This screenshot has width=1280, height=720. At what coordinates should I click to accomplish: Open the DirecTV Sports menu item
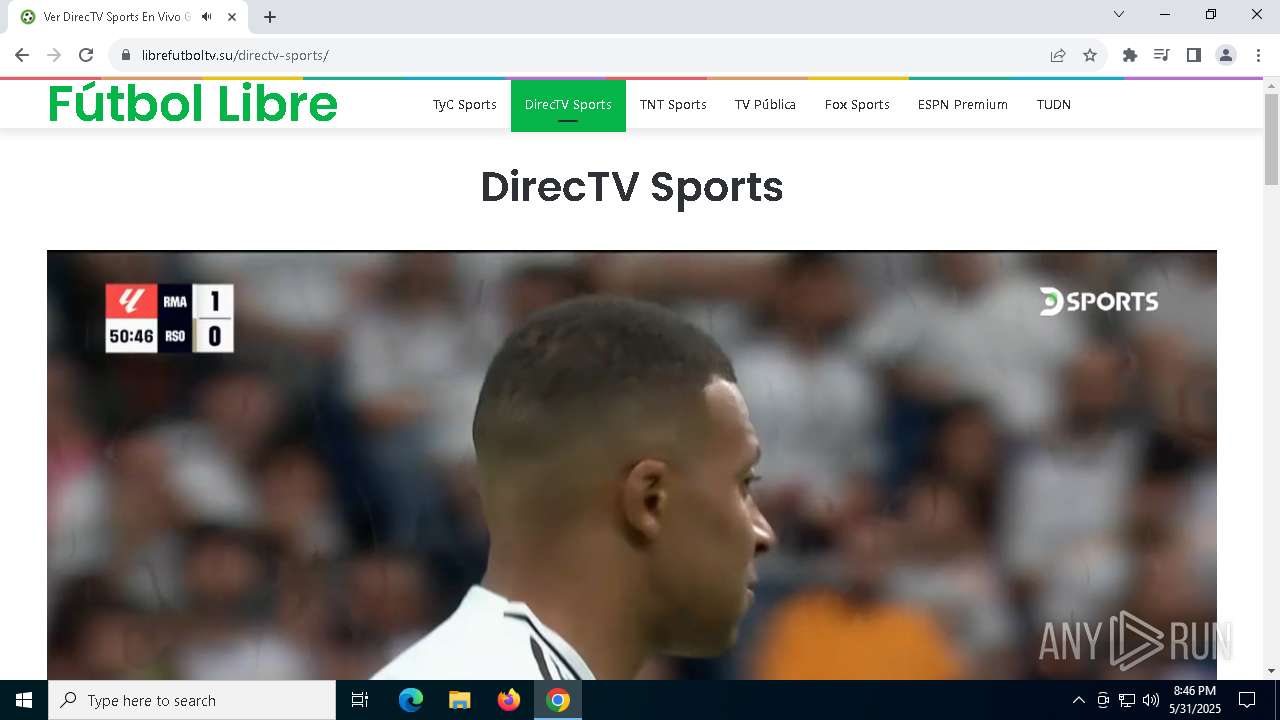[x=568, y=105]
